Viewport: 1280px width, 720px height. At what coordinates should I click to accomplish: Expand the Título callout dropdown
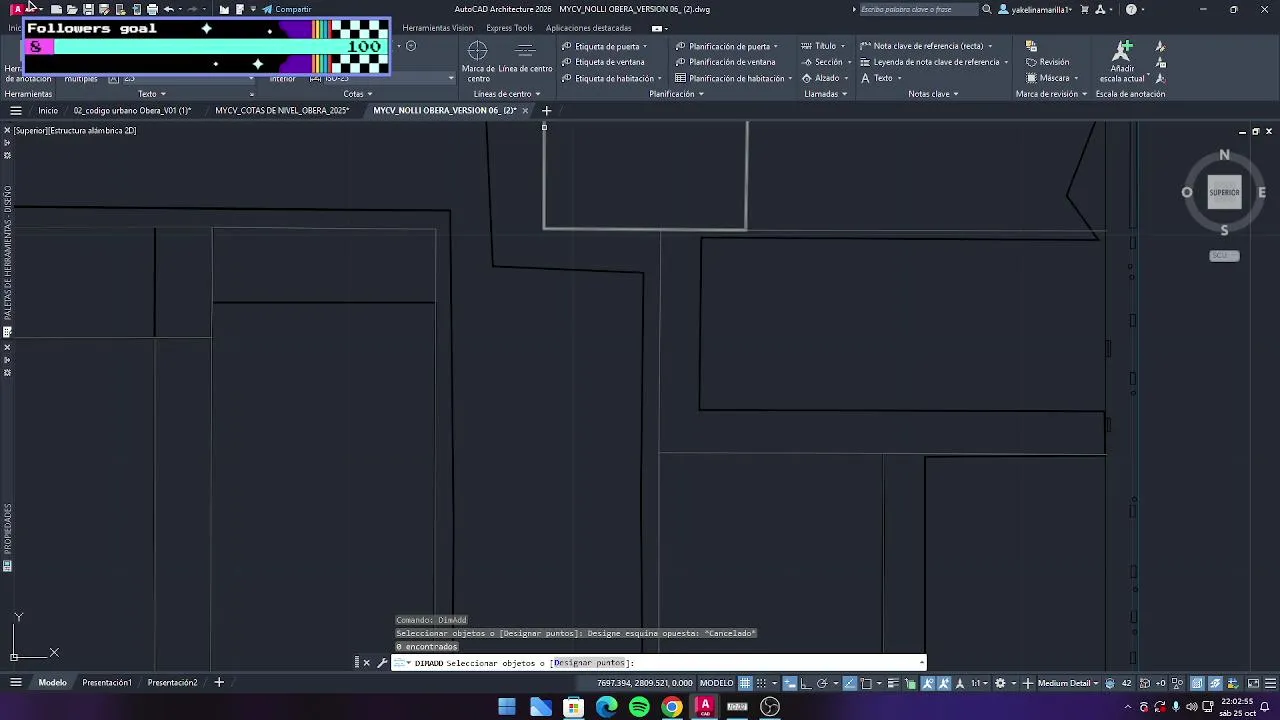[x=843, y=46]
